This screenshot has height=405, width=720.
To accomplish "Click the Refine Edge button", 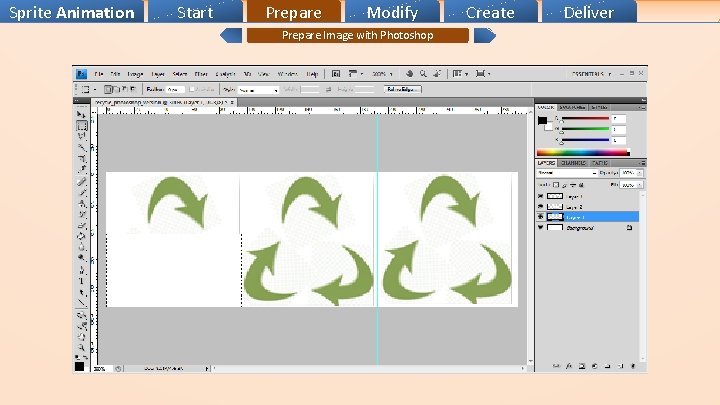I will point(402,90).
